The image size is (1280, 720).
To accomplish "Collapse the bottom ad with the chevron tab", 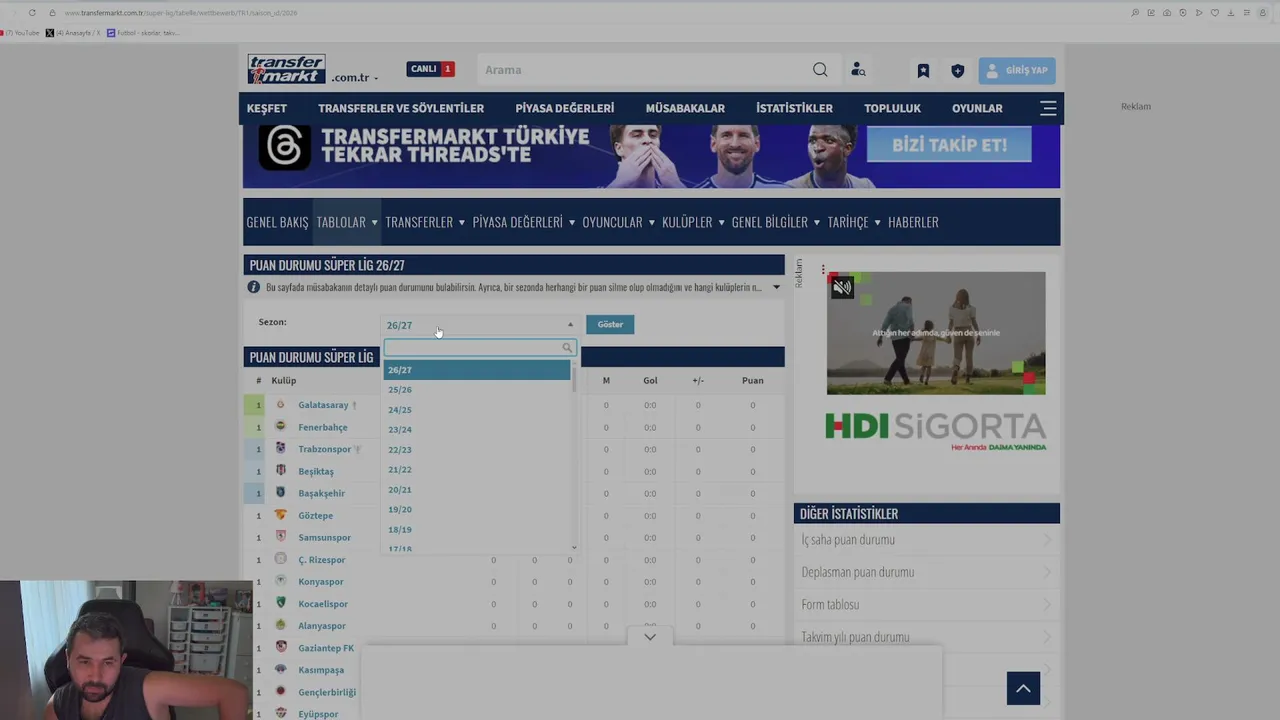I will (x=650, y=637).
